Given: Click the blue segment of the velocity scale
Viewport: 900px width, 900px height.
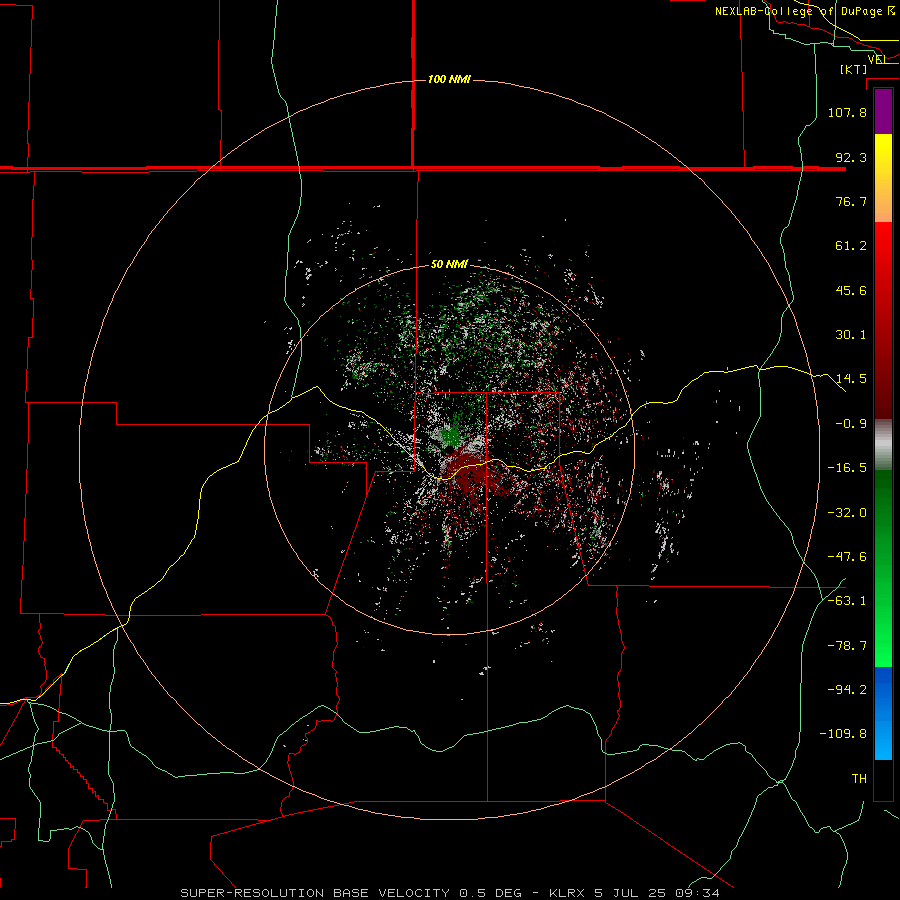Looking at the screenshot, I should 883,713.
